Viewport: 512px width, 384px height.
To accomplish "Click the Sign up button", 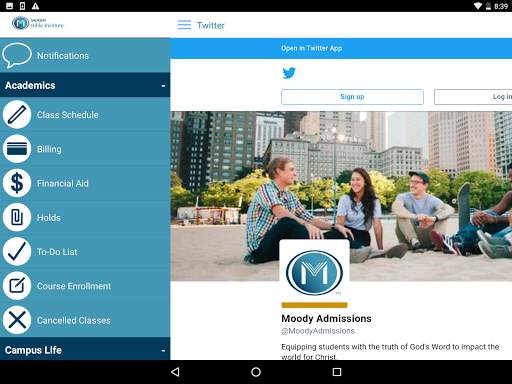I will click(x=352, y=97).
